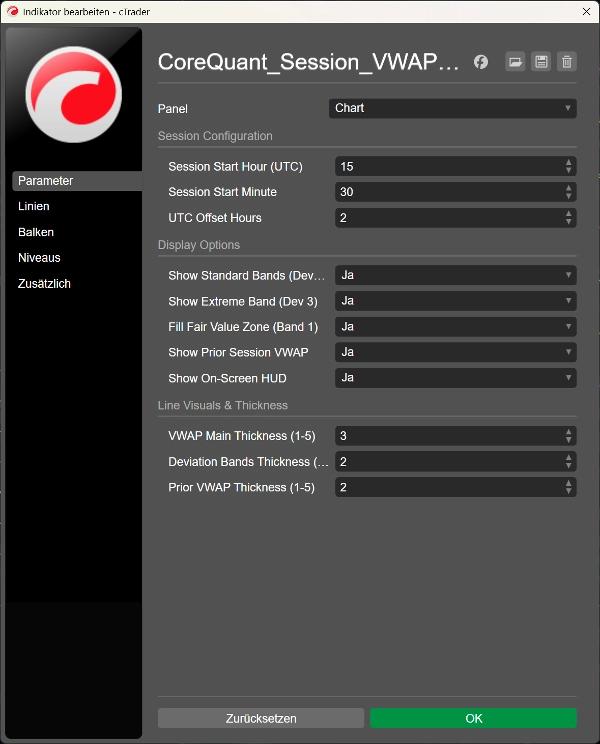This screenshot has height=744, width=600.
Task: Click the Facebook share icon
Action: point(480,62)
